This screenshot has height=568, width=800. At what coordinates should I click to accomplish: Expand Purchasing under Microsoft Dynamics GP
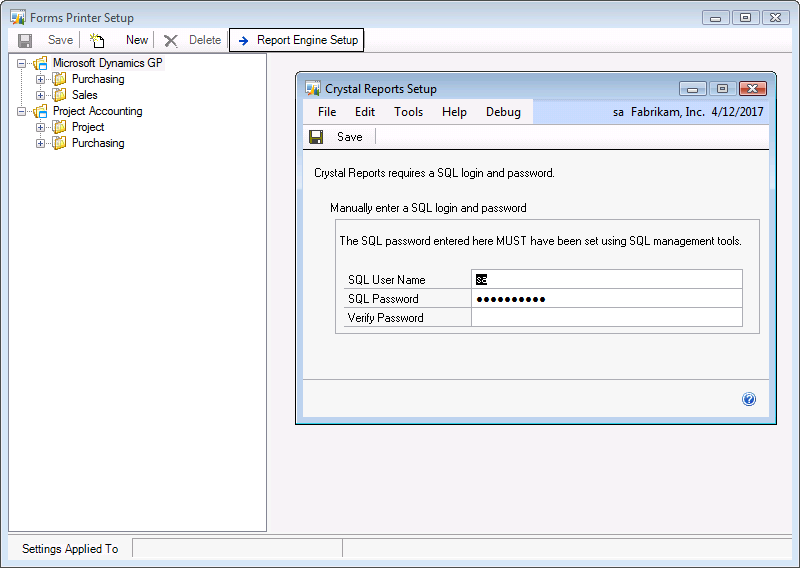coord(40,80)
